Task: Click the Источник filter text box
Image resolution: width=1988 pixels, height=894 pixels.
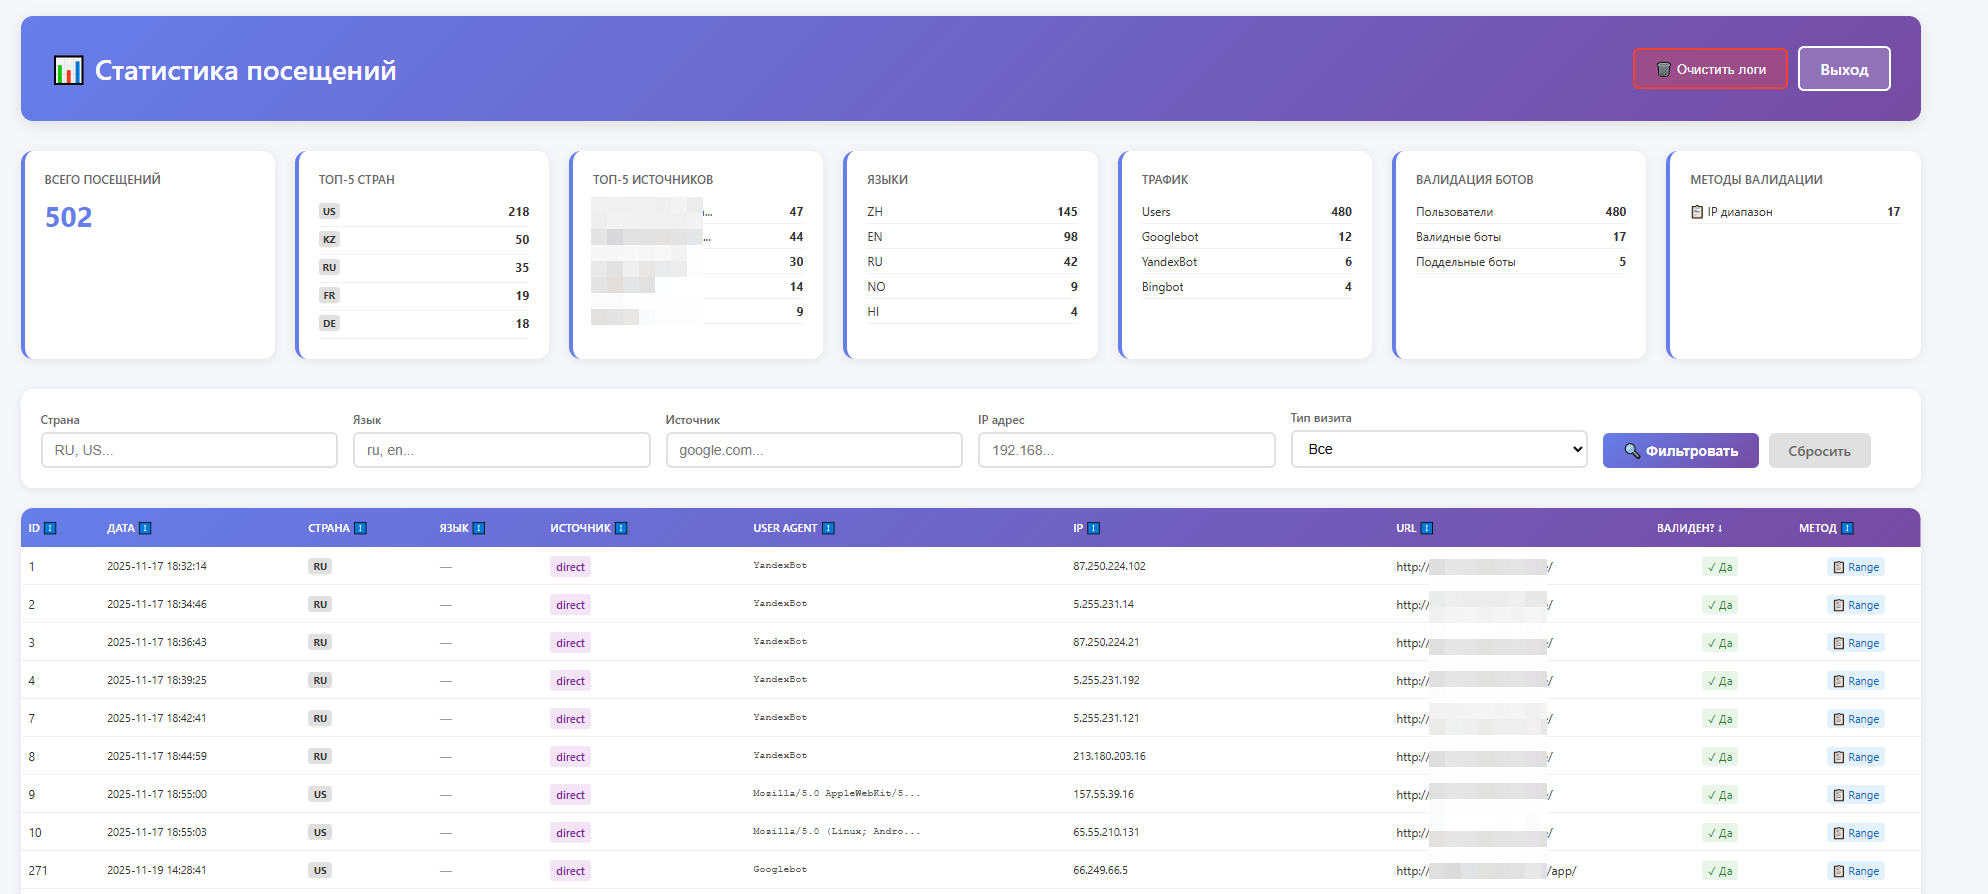Action: point(813,450)
